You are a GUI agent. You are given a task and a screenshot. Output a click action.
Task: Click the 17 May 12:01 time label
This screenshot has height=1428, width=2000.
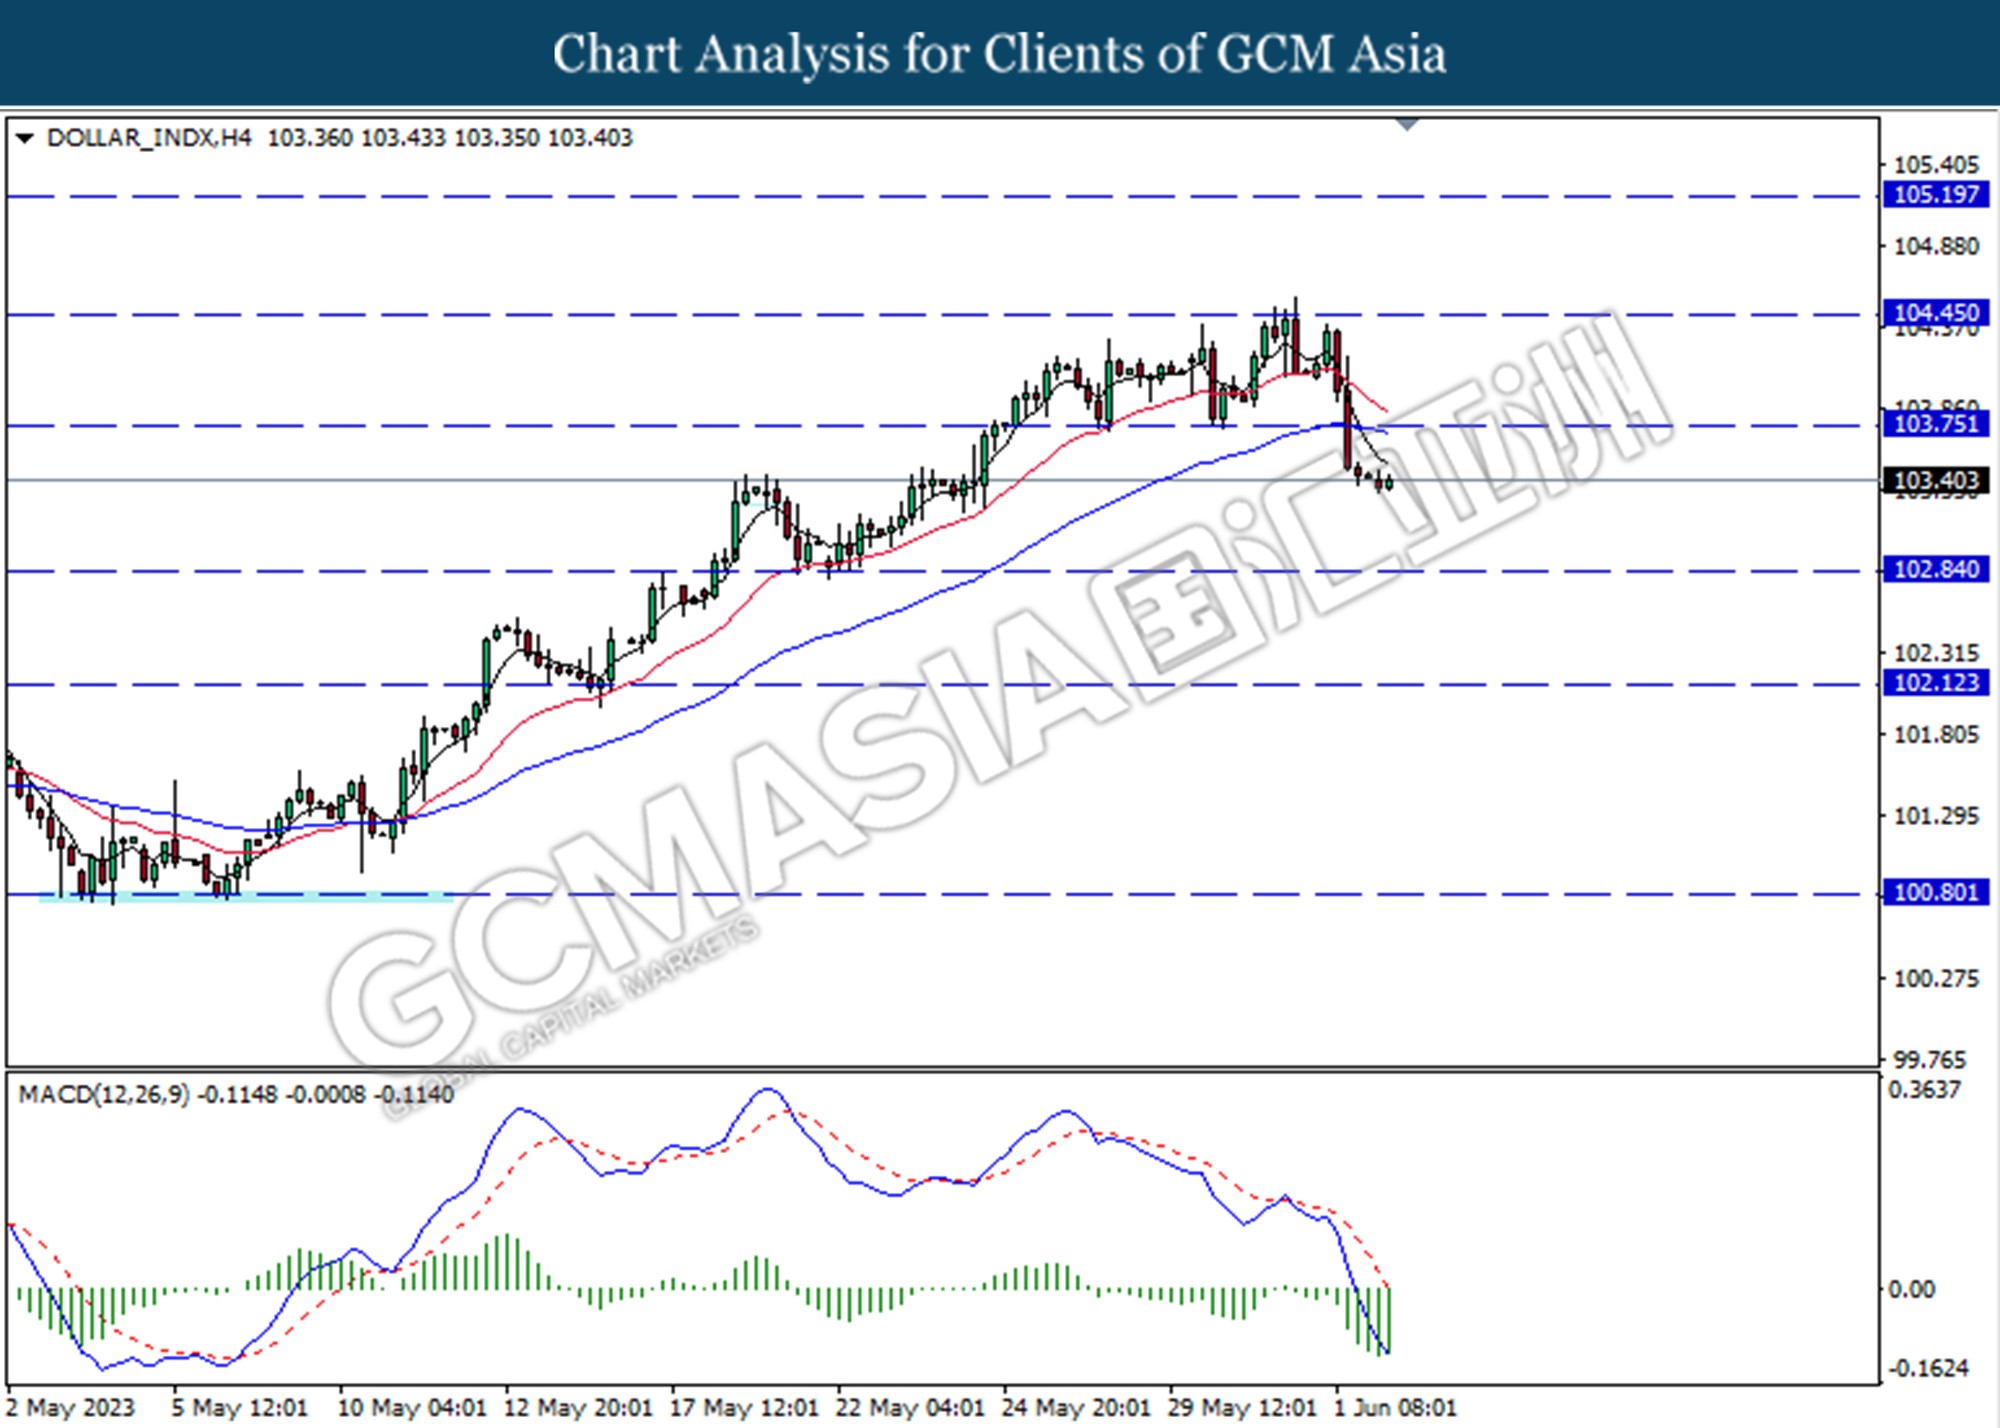click(x=744, y=1408)
